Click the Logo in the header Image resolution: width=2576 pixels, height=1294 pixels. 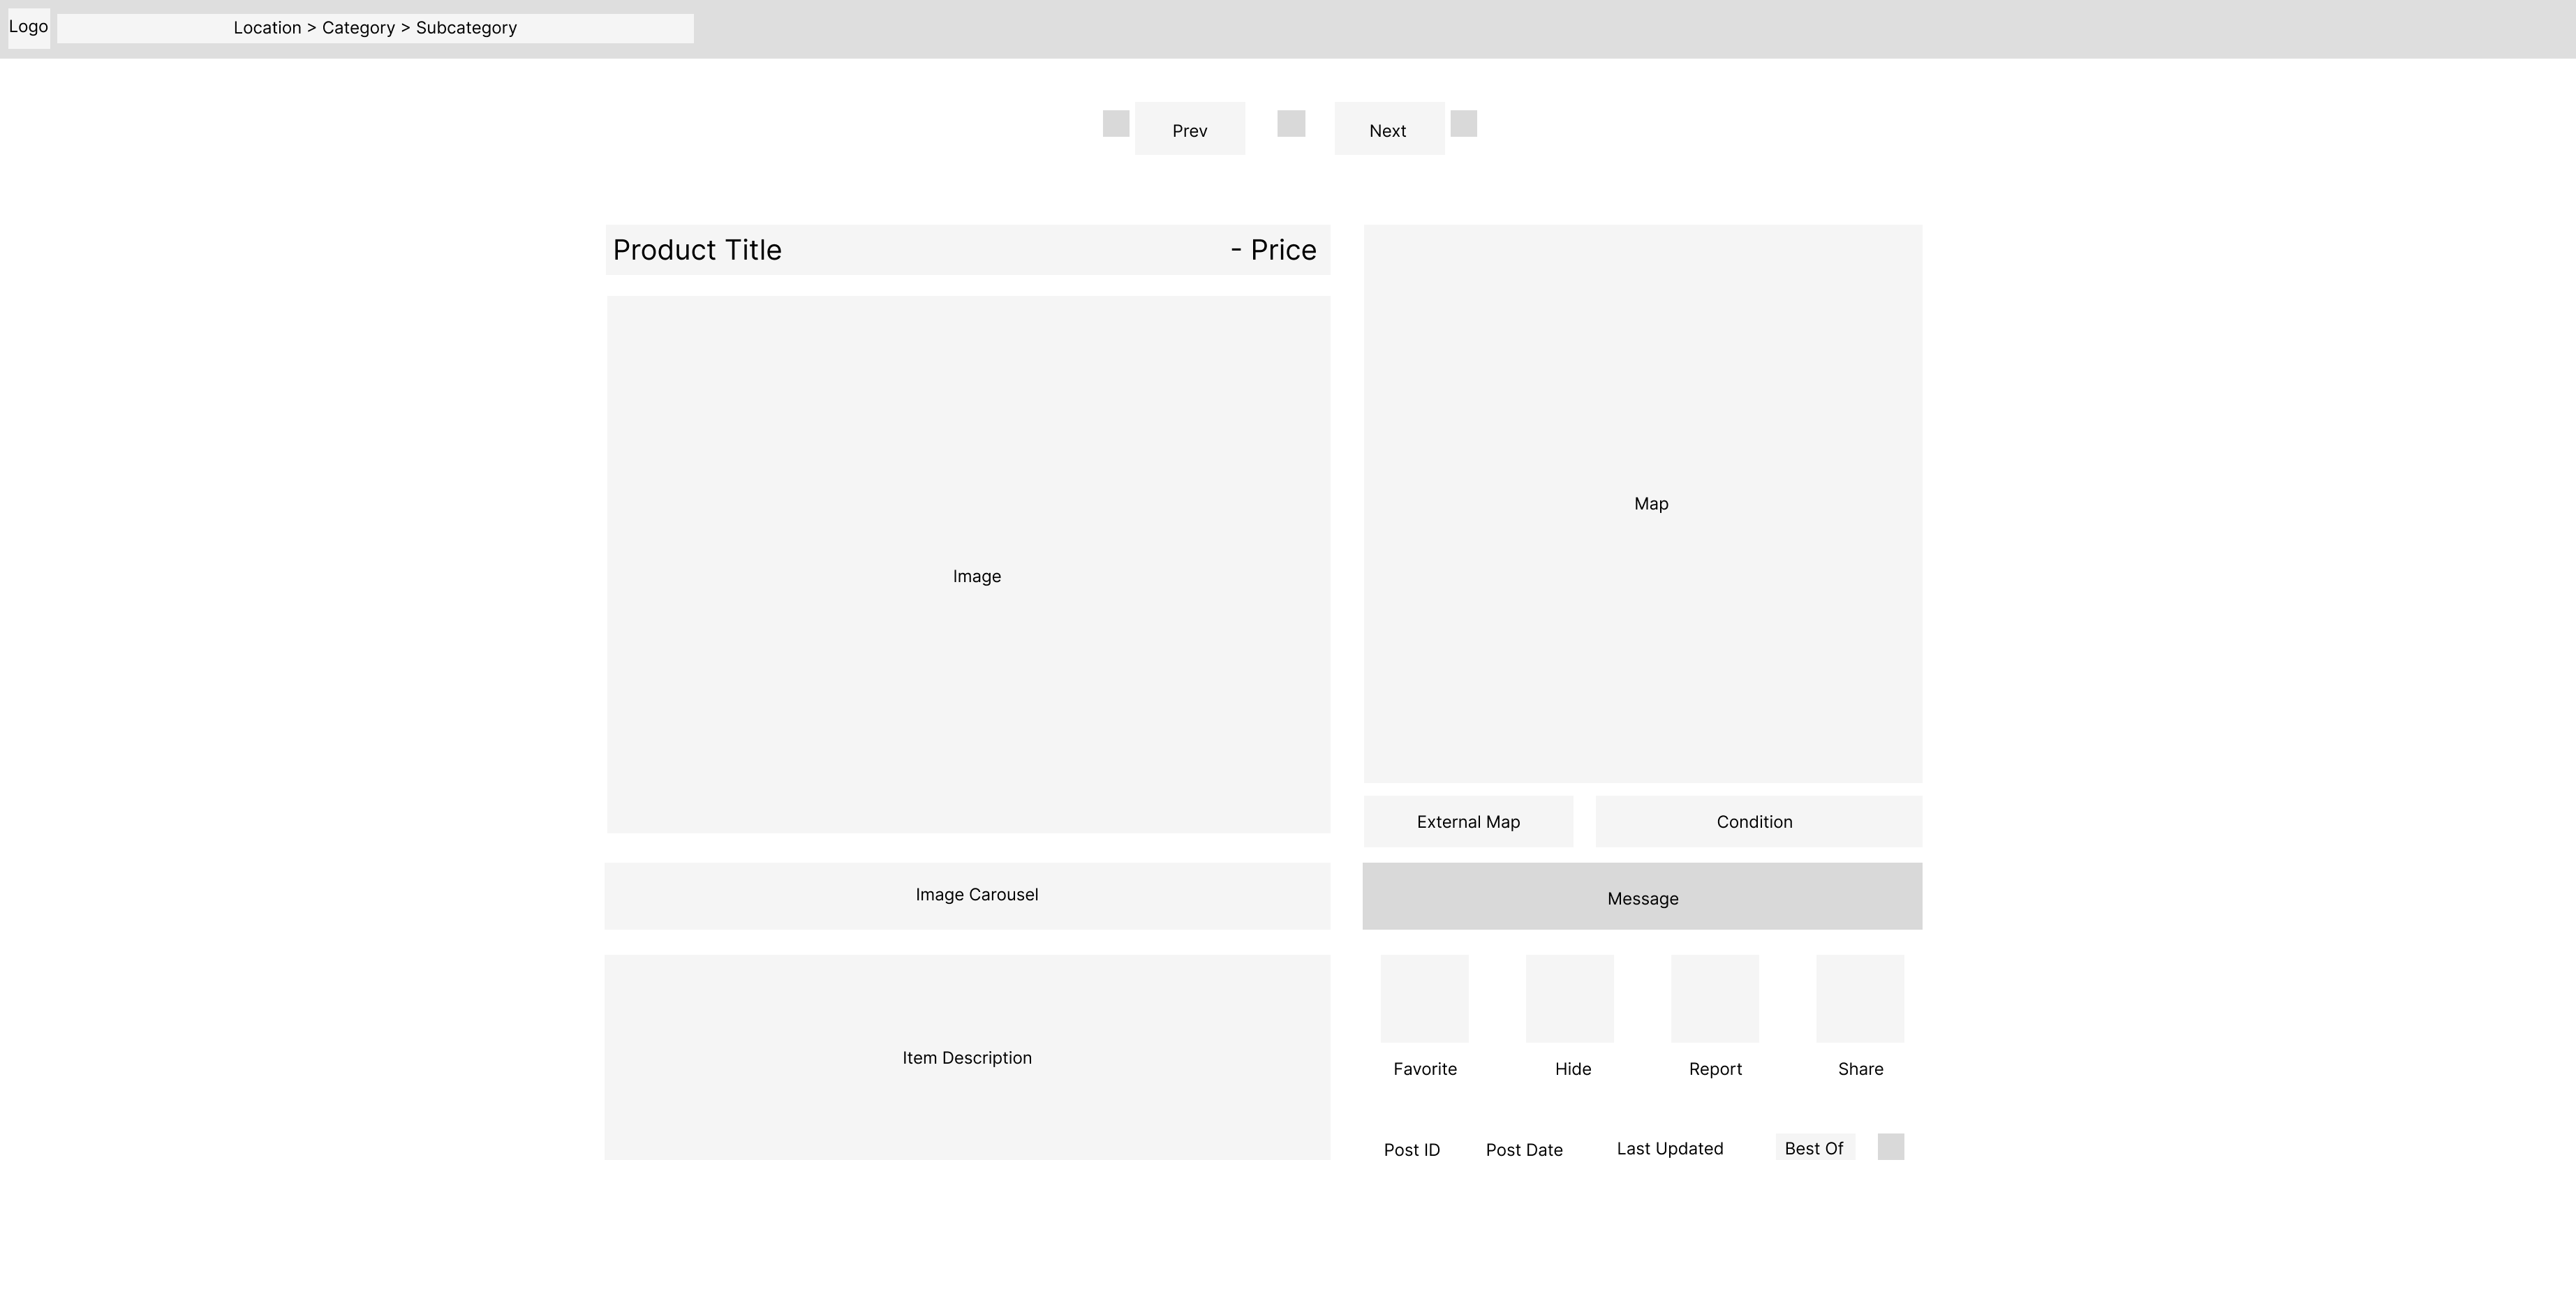pos(28,28)
